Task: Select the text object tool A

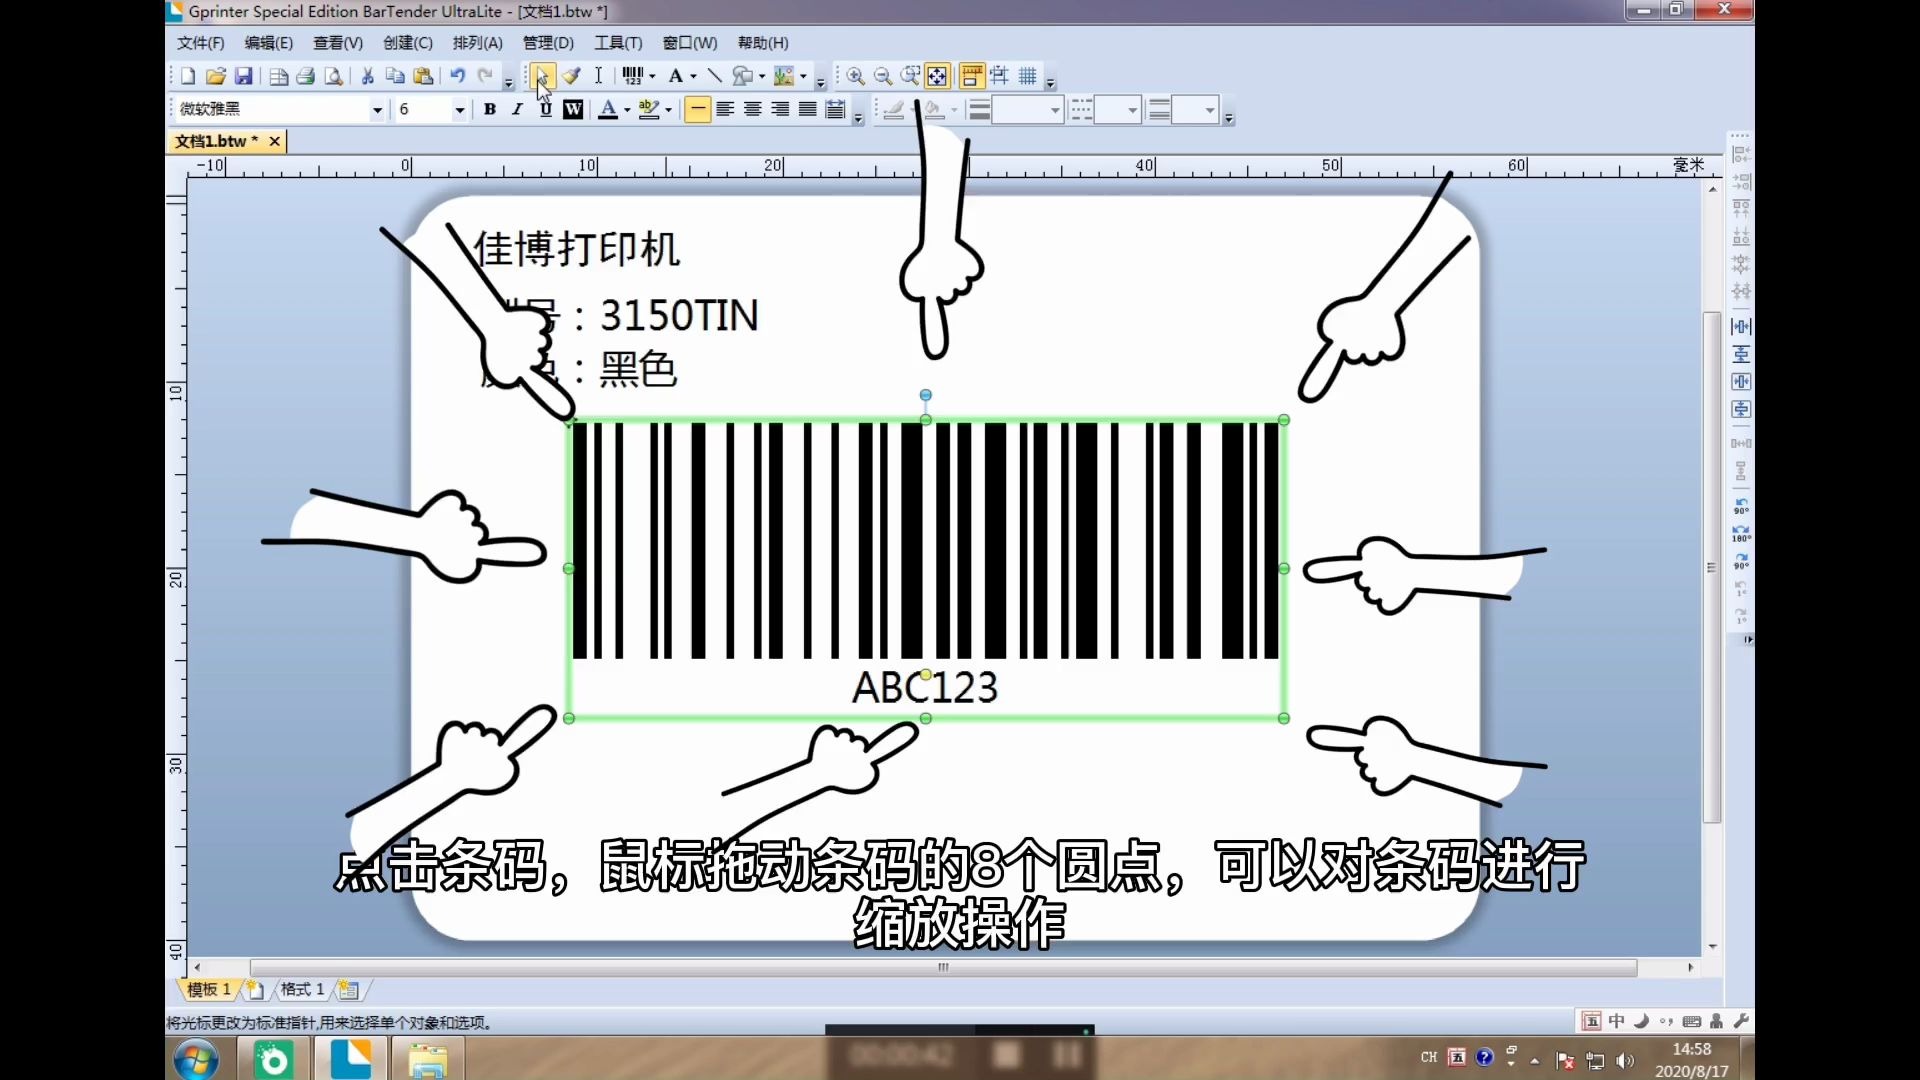Action: coord(676,76)
